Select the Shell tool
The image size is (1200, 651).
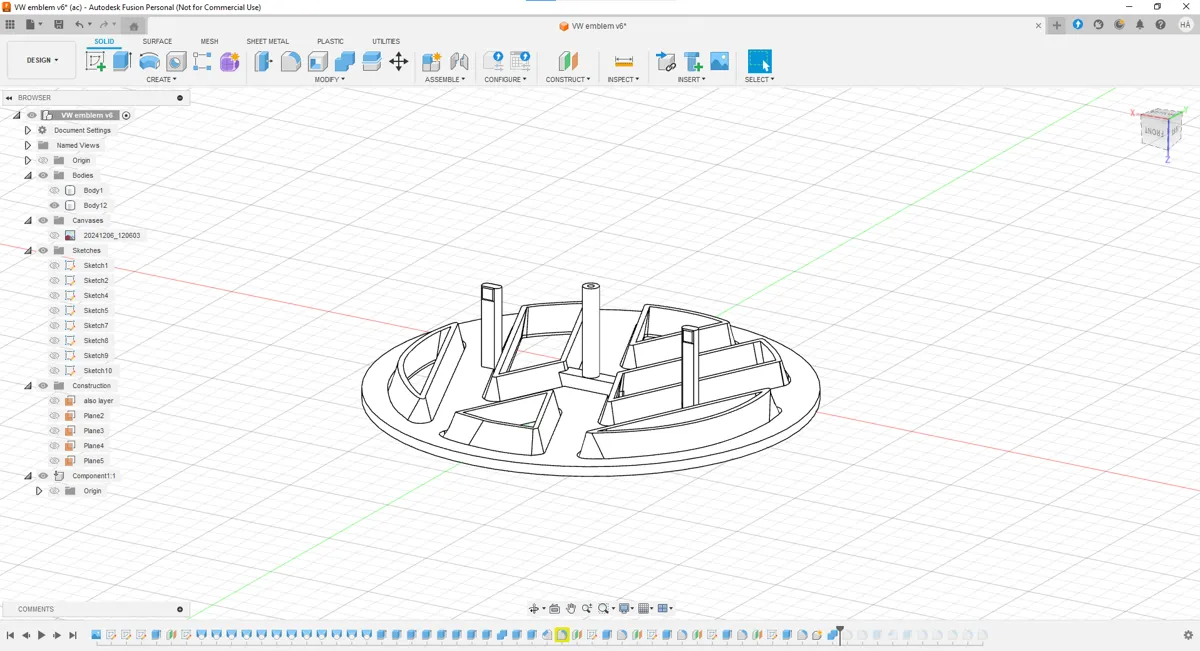coord(317,62)
